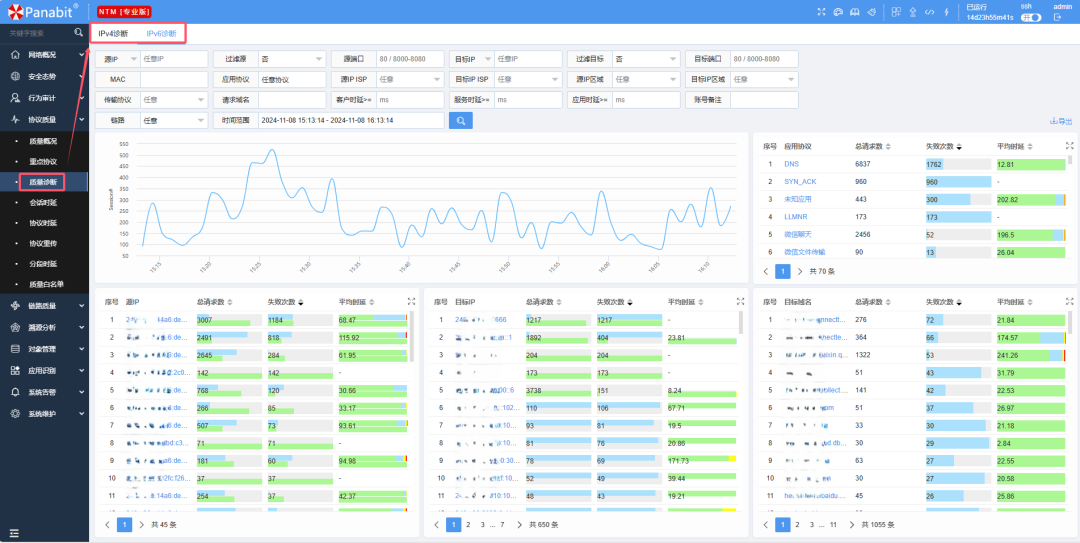This screenshot has width=1080, height=543.
Task: Expand the application protocol table fullscreen
Action: 1070,146
